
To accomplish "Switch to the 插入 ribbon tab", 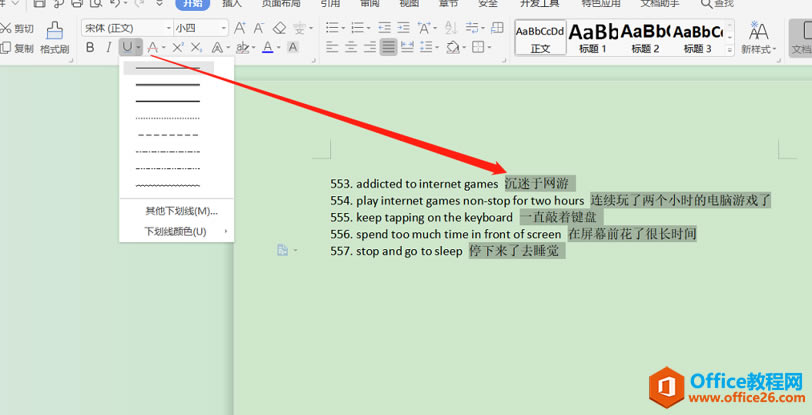I will click(231, 4).
